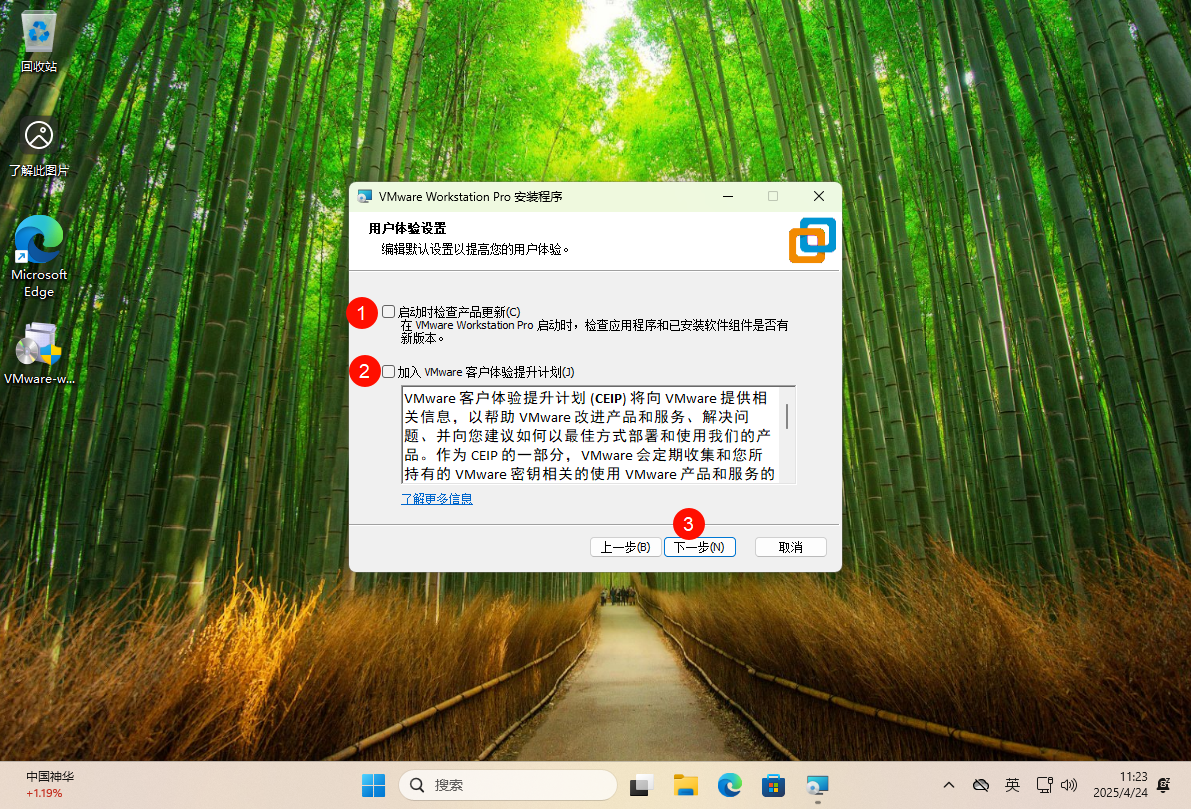Select the 了解此图片 desktop icon
The height and width of the screenshot is (809, 1191).
(39, 148)
